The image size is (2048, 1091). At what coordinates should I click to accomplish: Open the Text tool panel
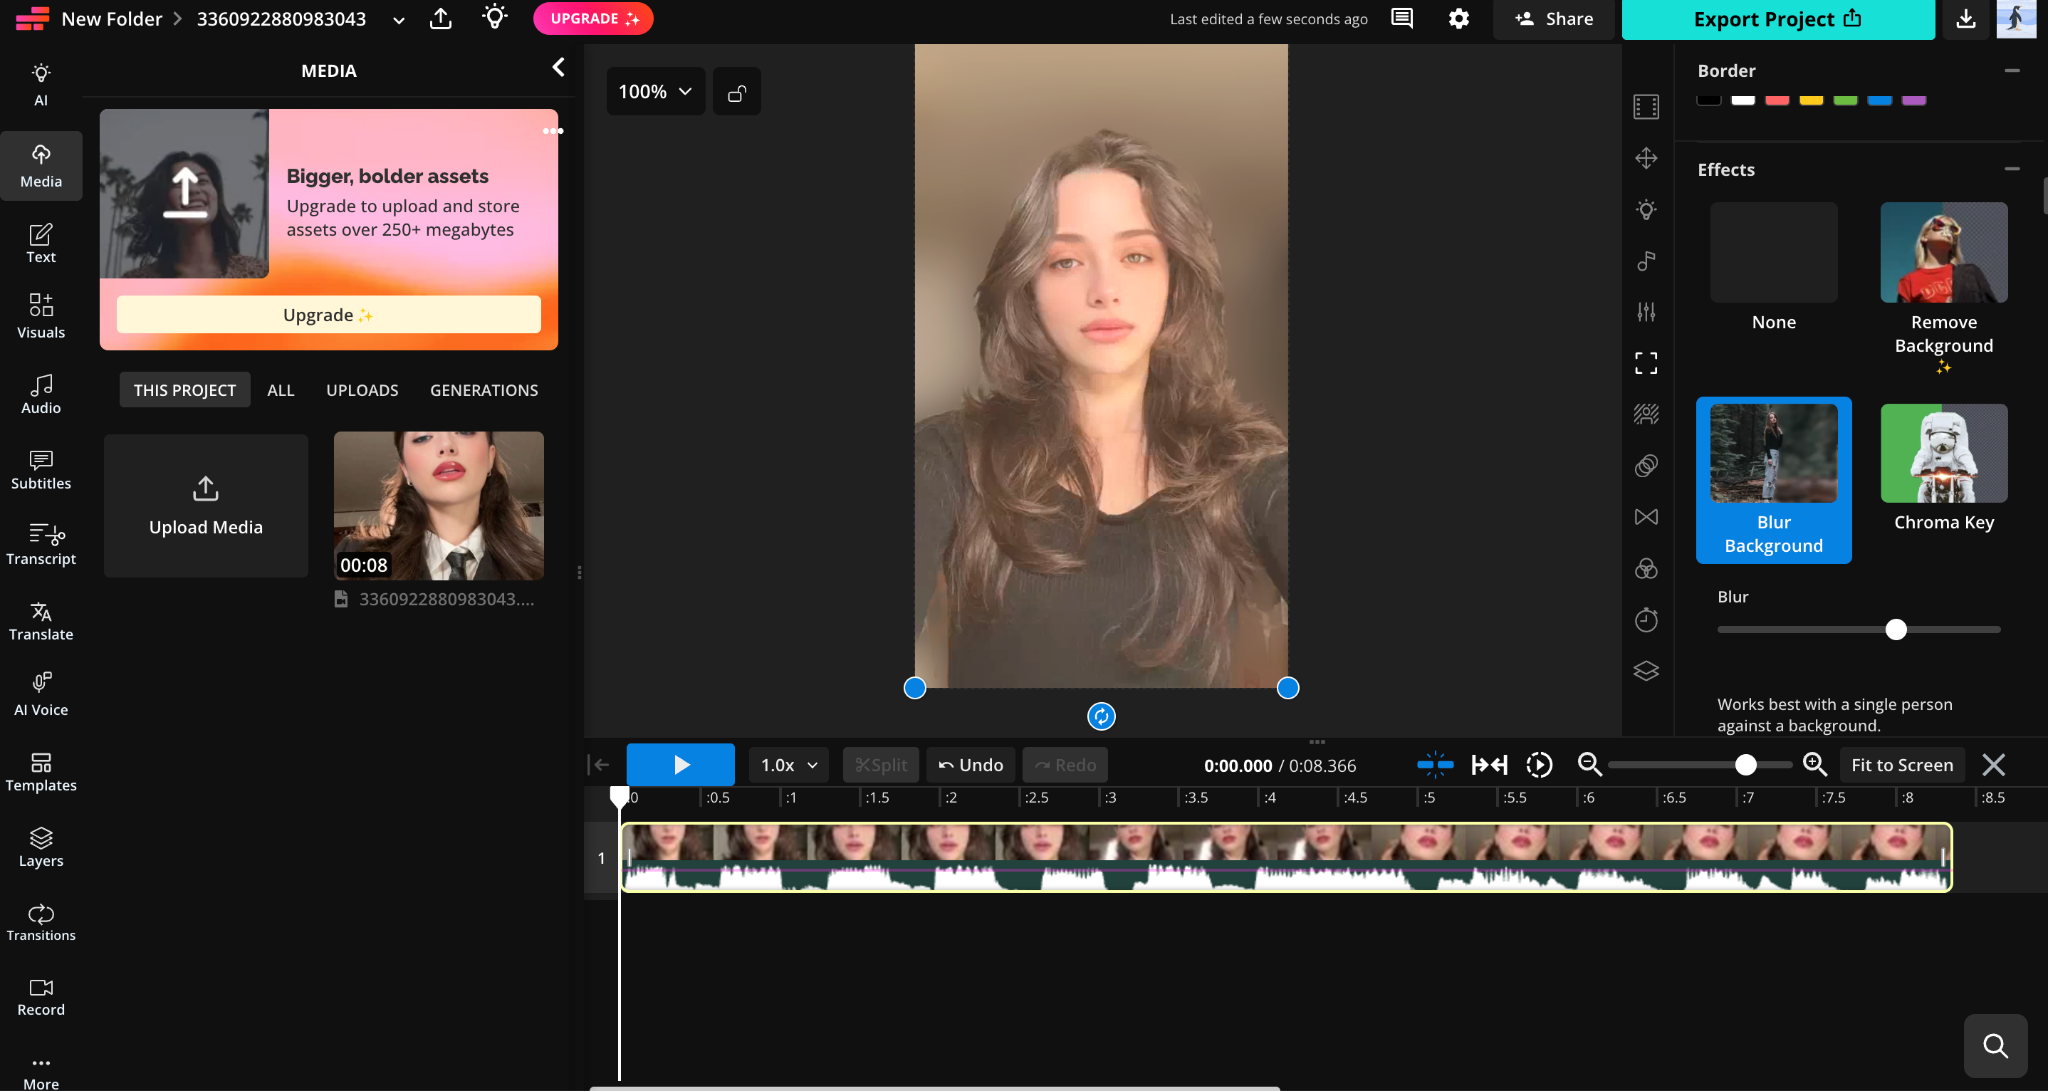coord(41,243)
